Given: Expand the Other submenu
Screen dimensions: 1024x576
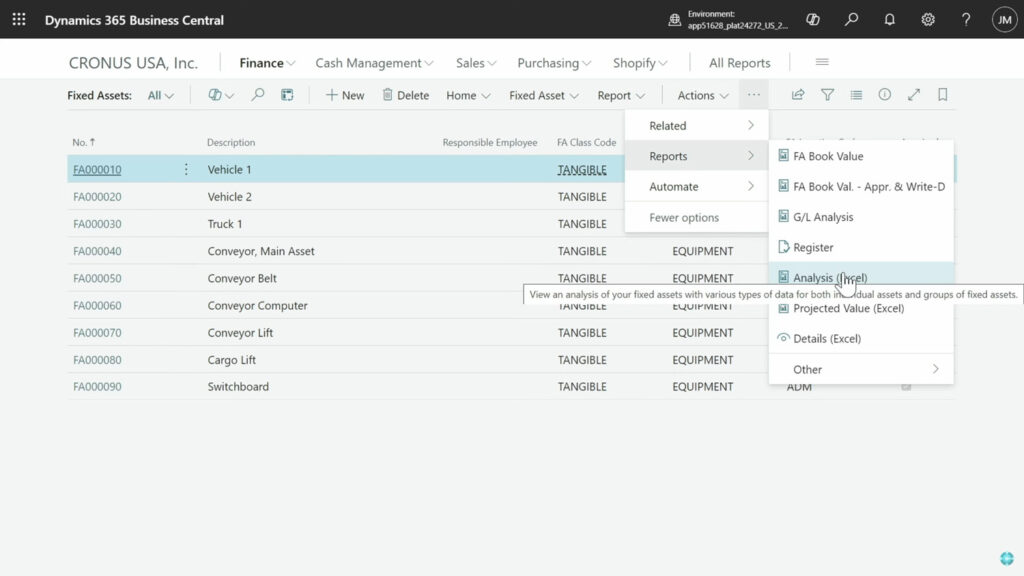Looking at the screenshot, I should click(x=861, y=369).
